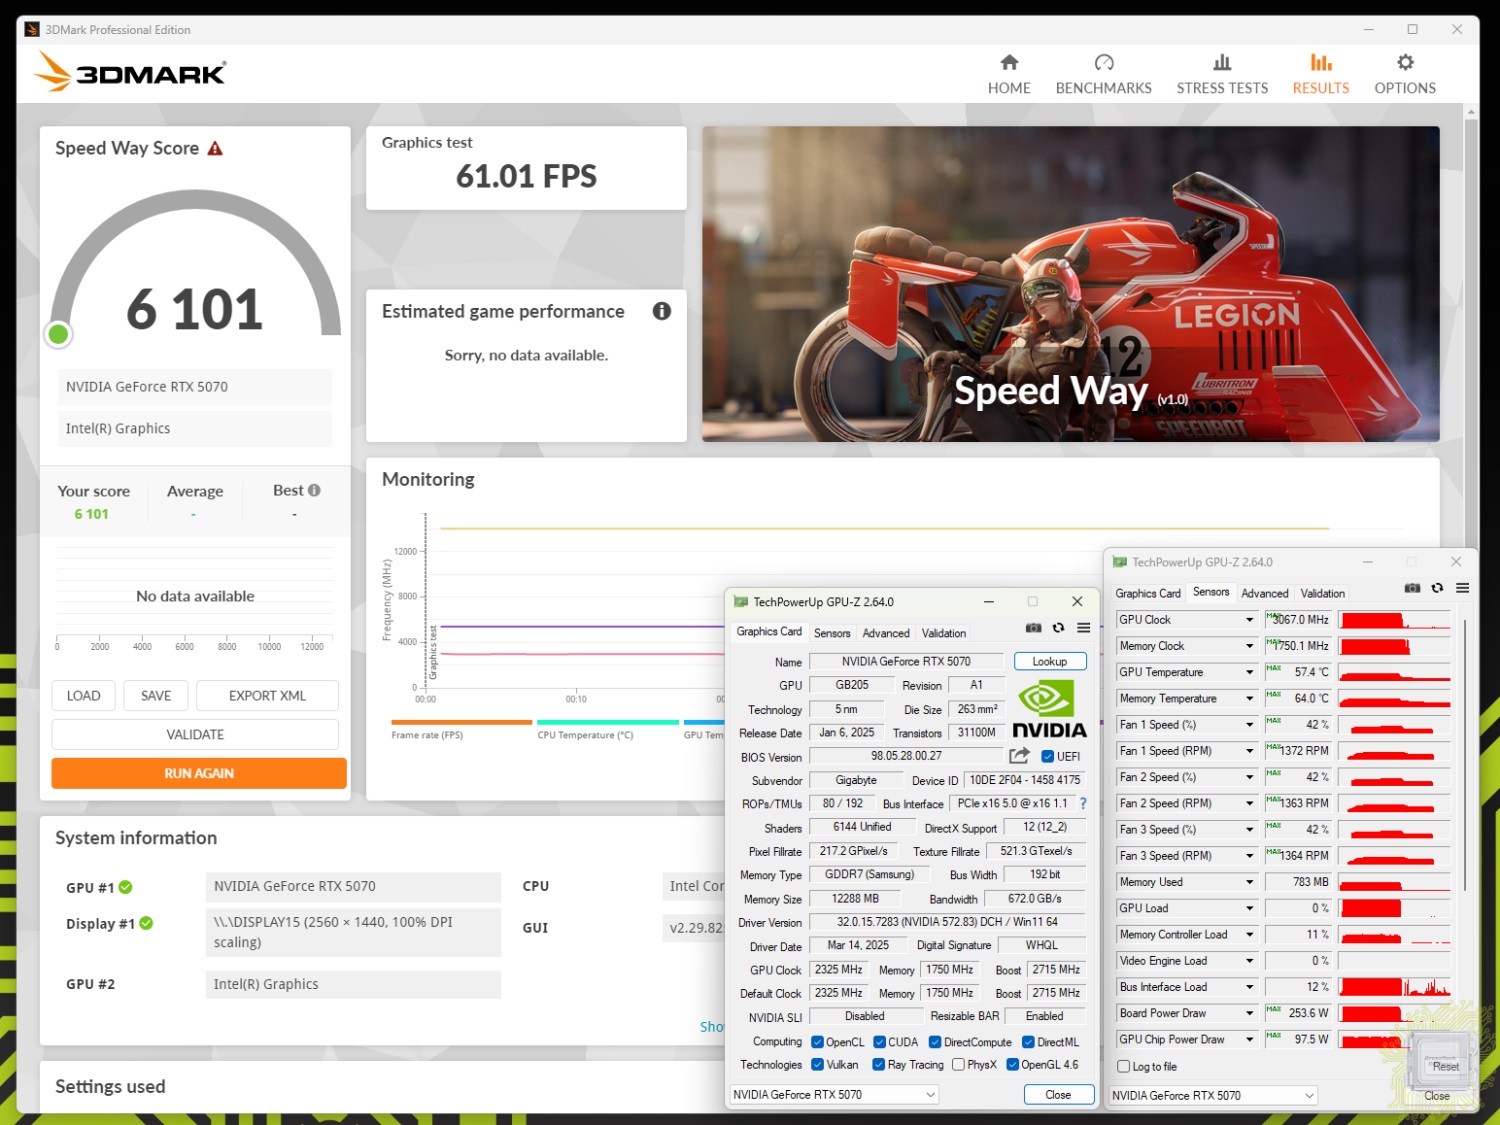Click Close in GPU-Z Graphics Card window
Image resolution: width=1500 pixels, height=1125 pixels.
tap(1059, 1095)
